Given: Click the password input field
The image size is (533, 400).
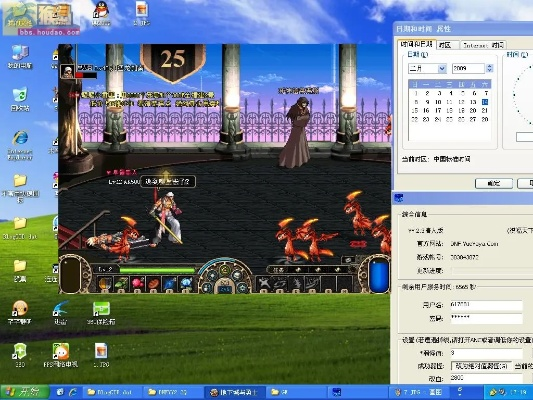Looking at the screenshot, I should pos(486,318).
